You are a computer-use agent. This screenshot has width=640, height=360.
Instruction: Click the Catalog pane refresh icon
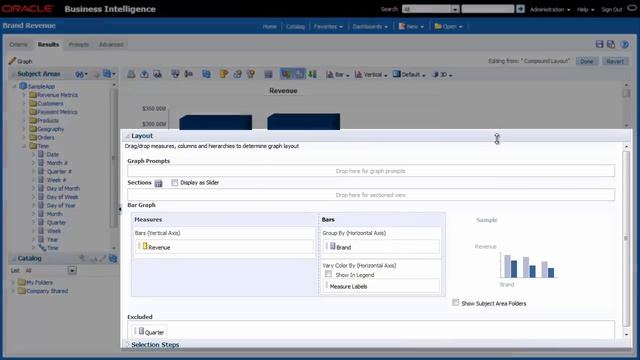click(x=113, y=258)
